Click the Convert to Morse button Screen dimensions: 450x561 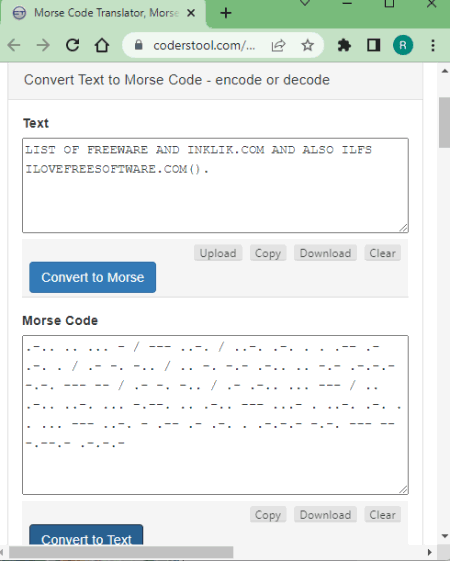coord(93,277)
